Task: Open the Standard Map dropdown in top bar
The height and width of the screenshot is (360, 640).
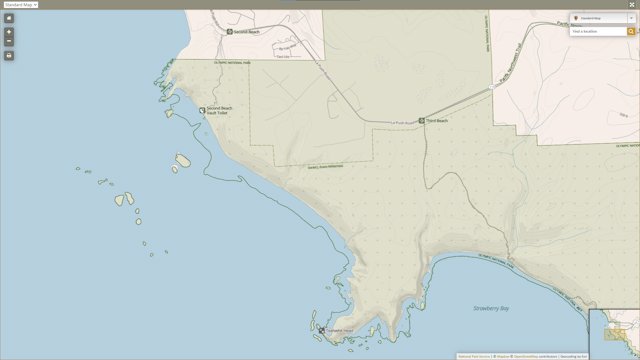Action: coord(20,5)
